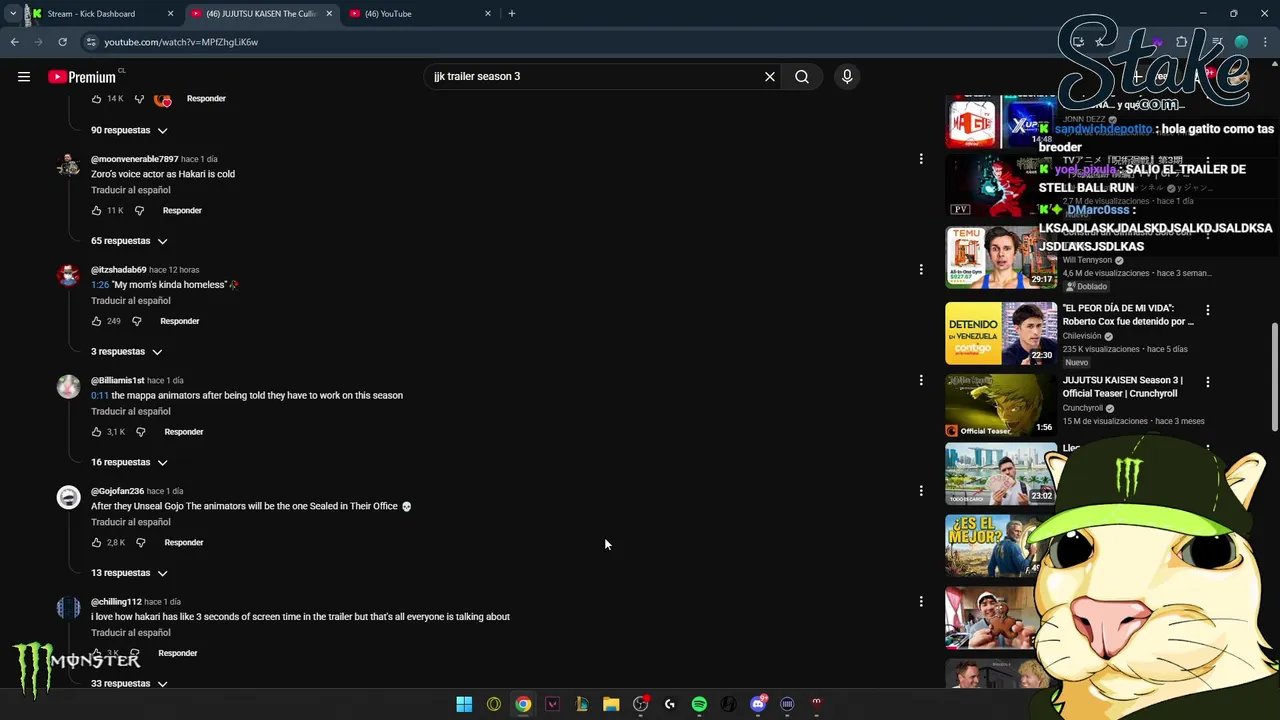1280x720 pixels.
Task: Dislike the top comment with 14 K likes
Action: pos(139,98)
